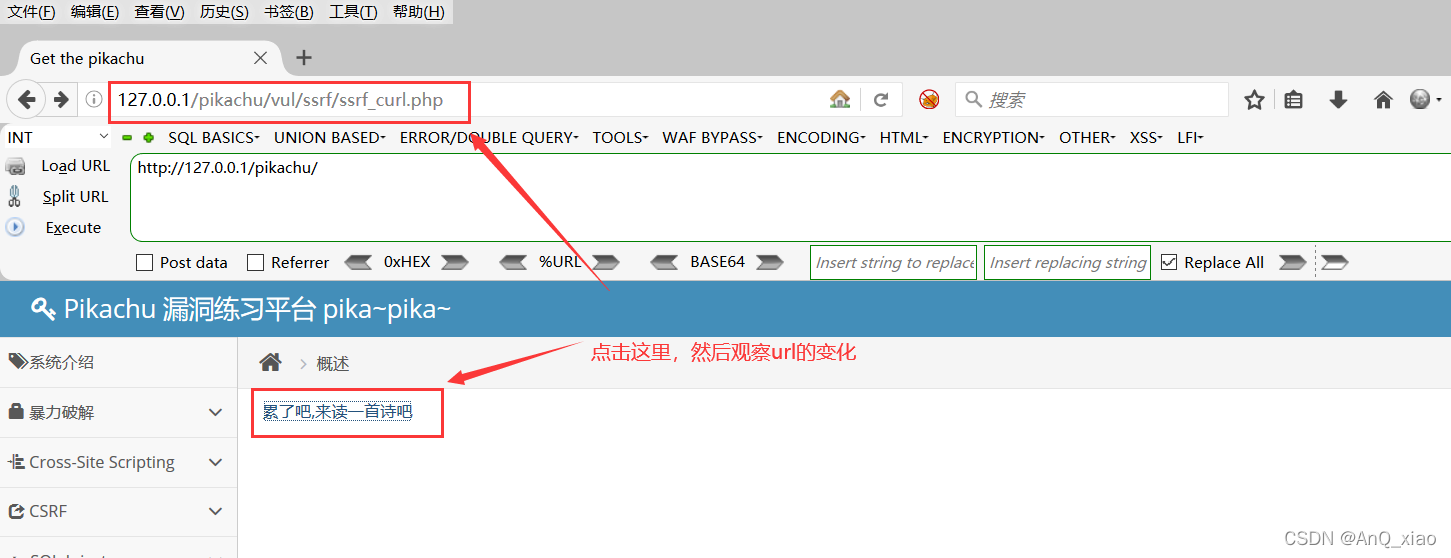Enable the Referrer checkbox
1451x558 pixels.
tap(255, 262)
